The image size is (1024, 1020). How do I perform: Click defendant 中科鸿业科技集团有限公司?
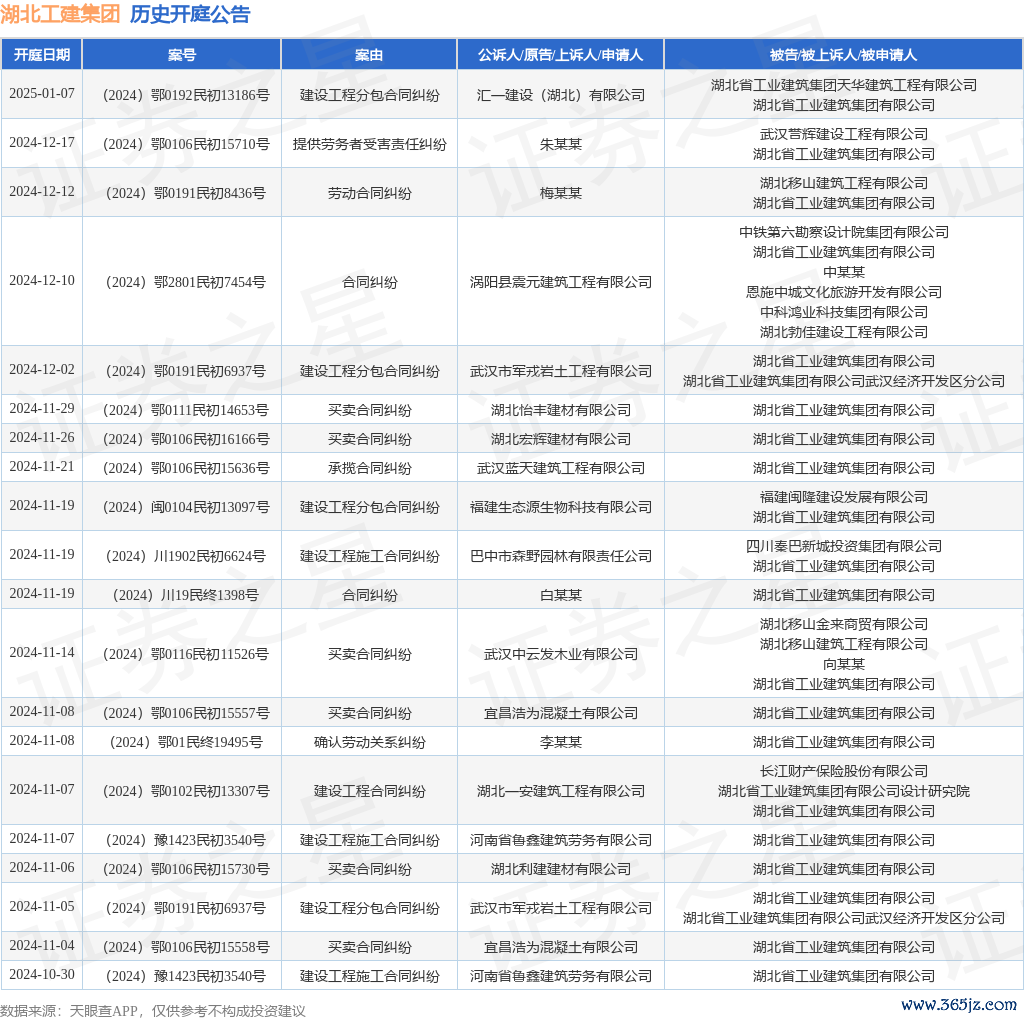pyautogui.click(x=844, y=312)
